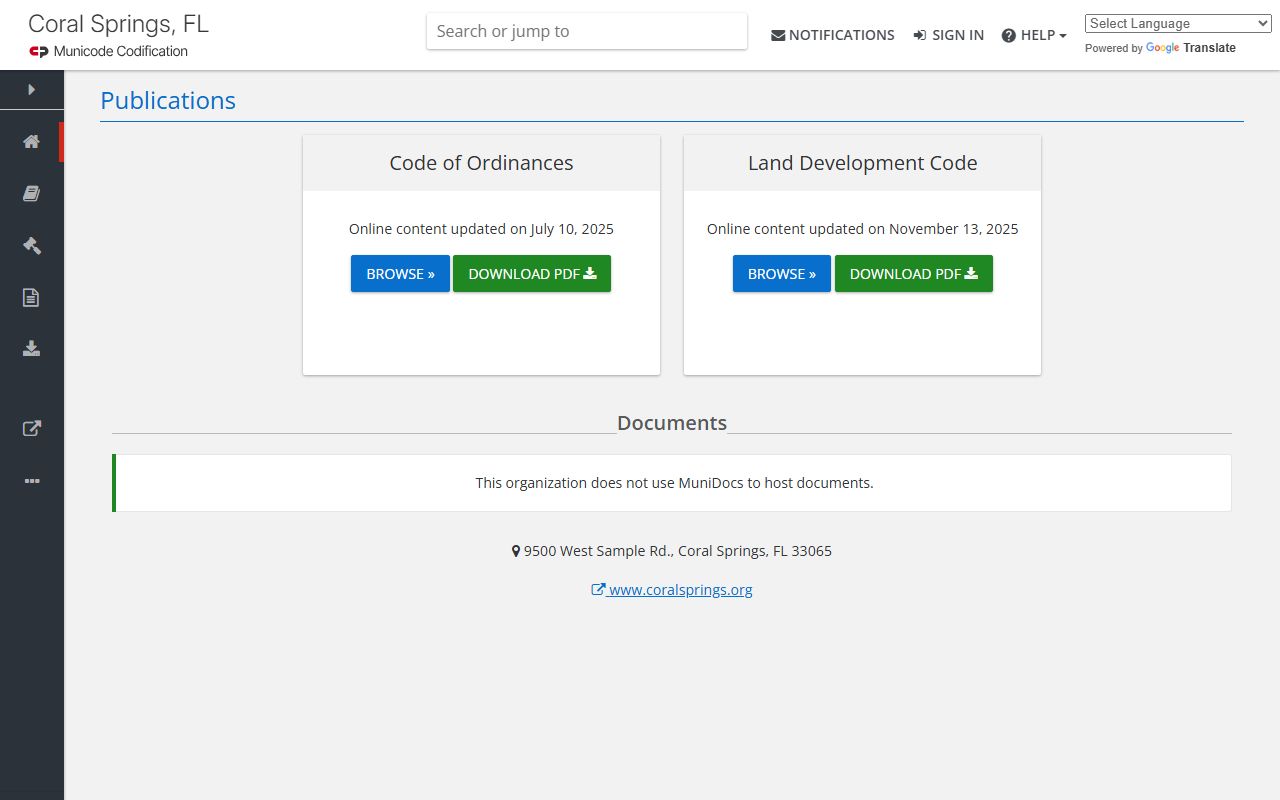Click the download tray icon in sidebar
This screenshot has width=1280, height=800.
coord(31,349)
